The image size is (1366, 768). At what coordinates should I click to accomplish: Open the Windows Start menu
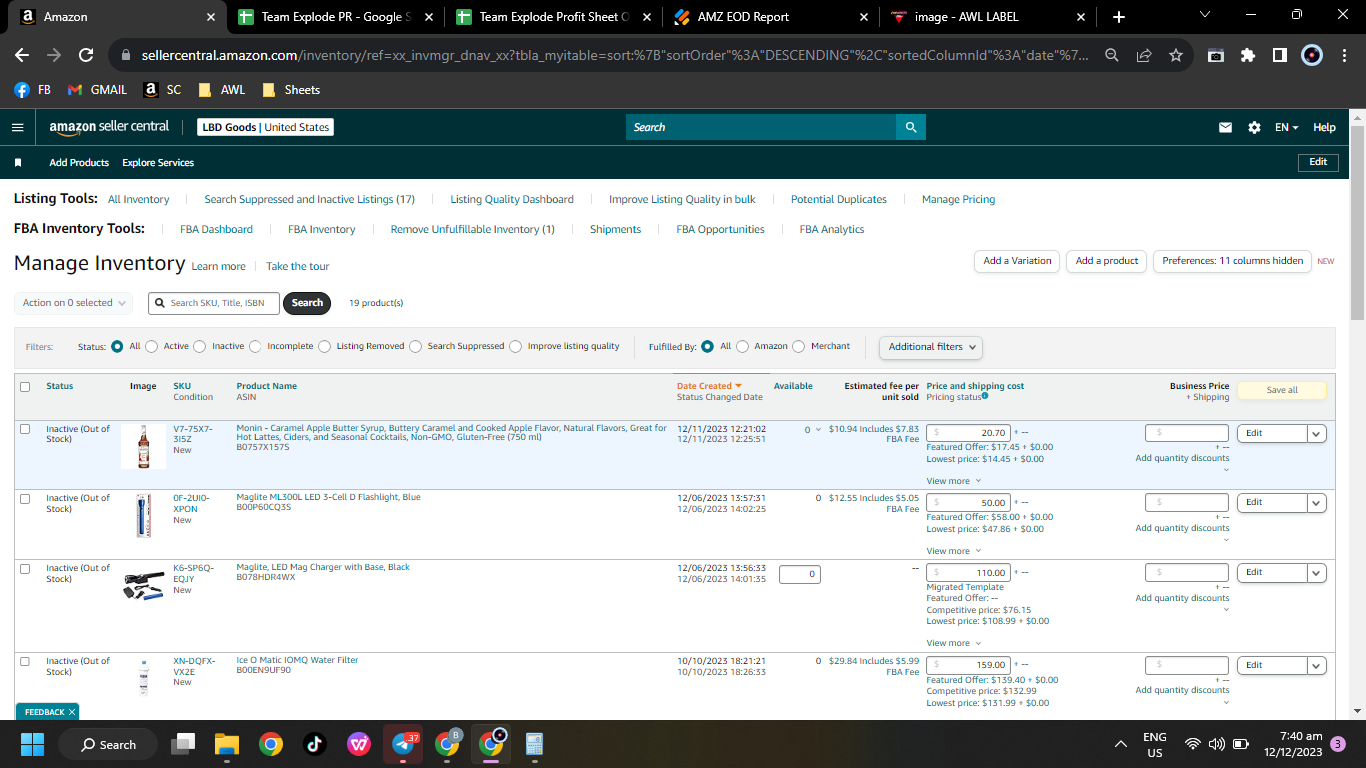point(33,744)
